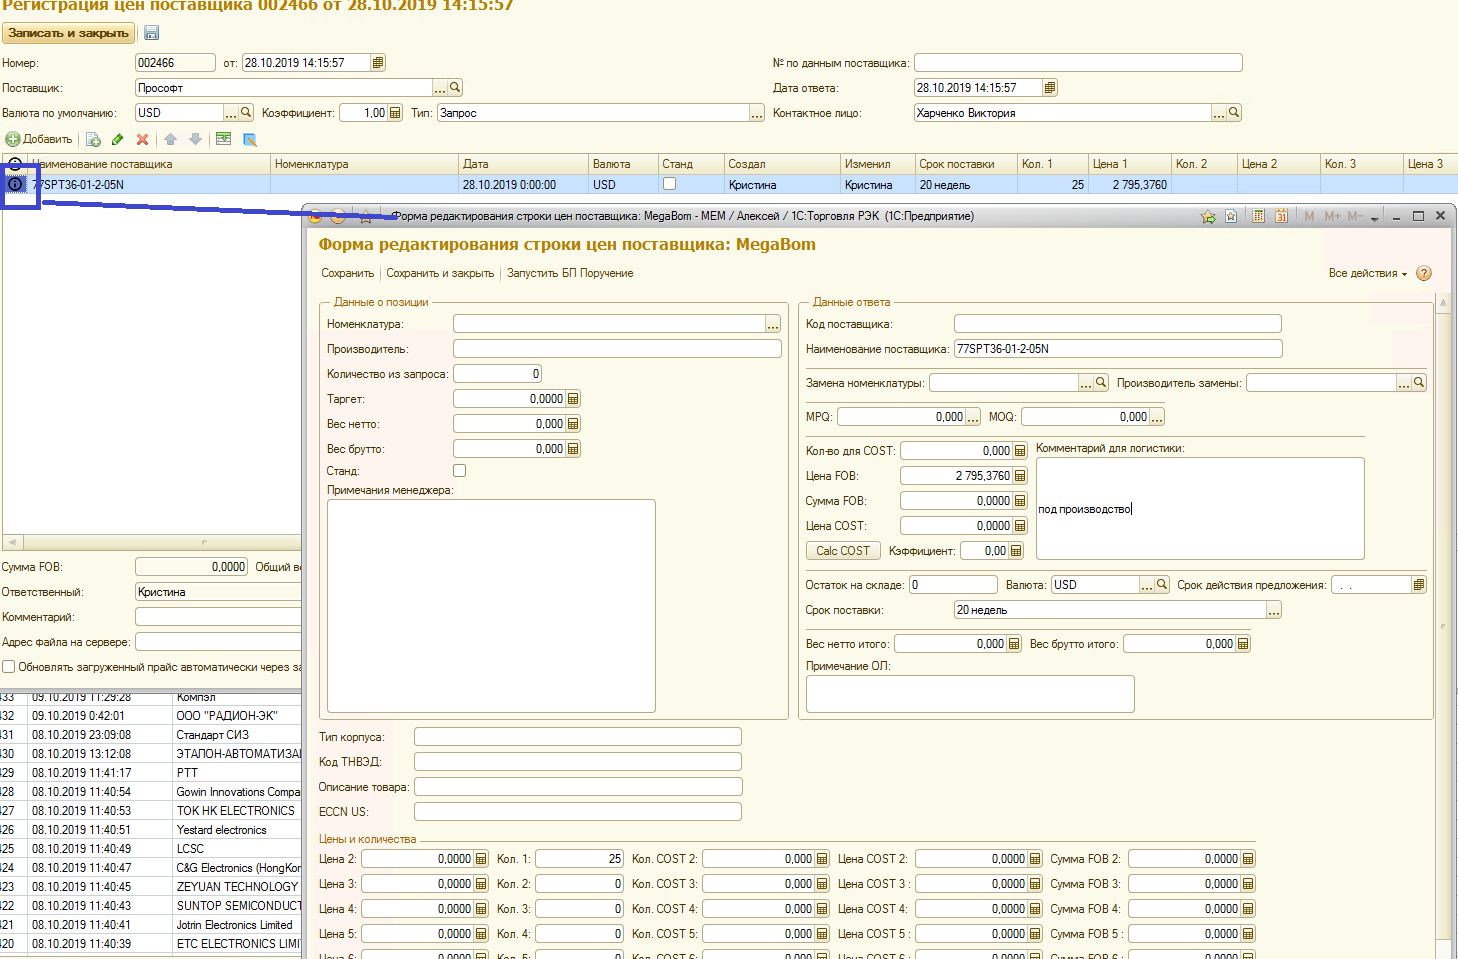Toggle the Станд checkbox in position data
Viewport: 1458px width, 959px height.
point(460,470)
